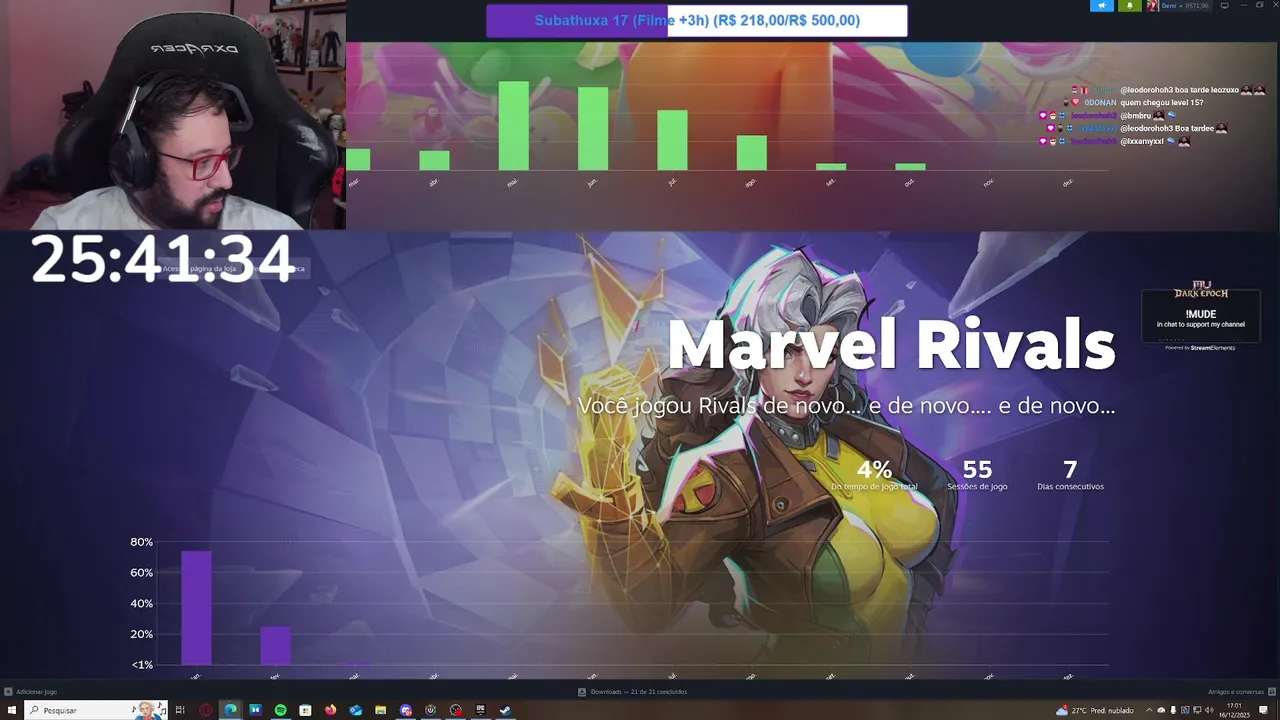Screen dimensions: 1280x720
Task: Open Epic Games Launcher taskbar icon
Action: point(480,710)
